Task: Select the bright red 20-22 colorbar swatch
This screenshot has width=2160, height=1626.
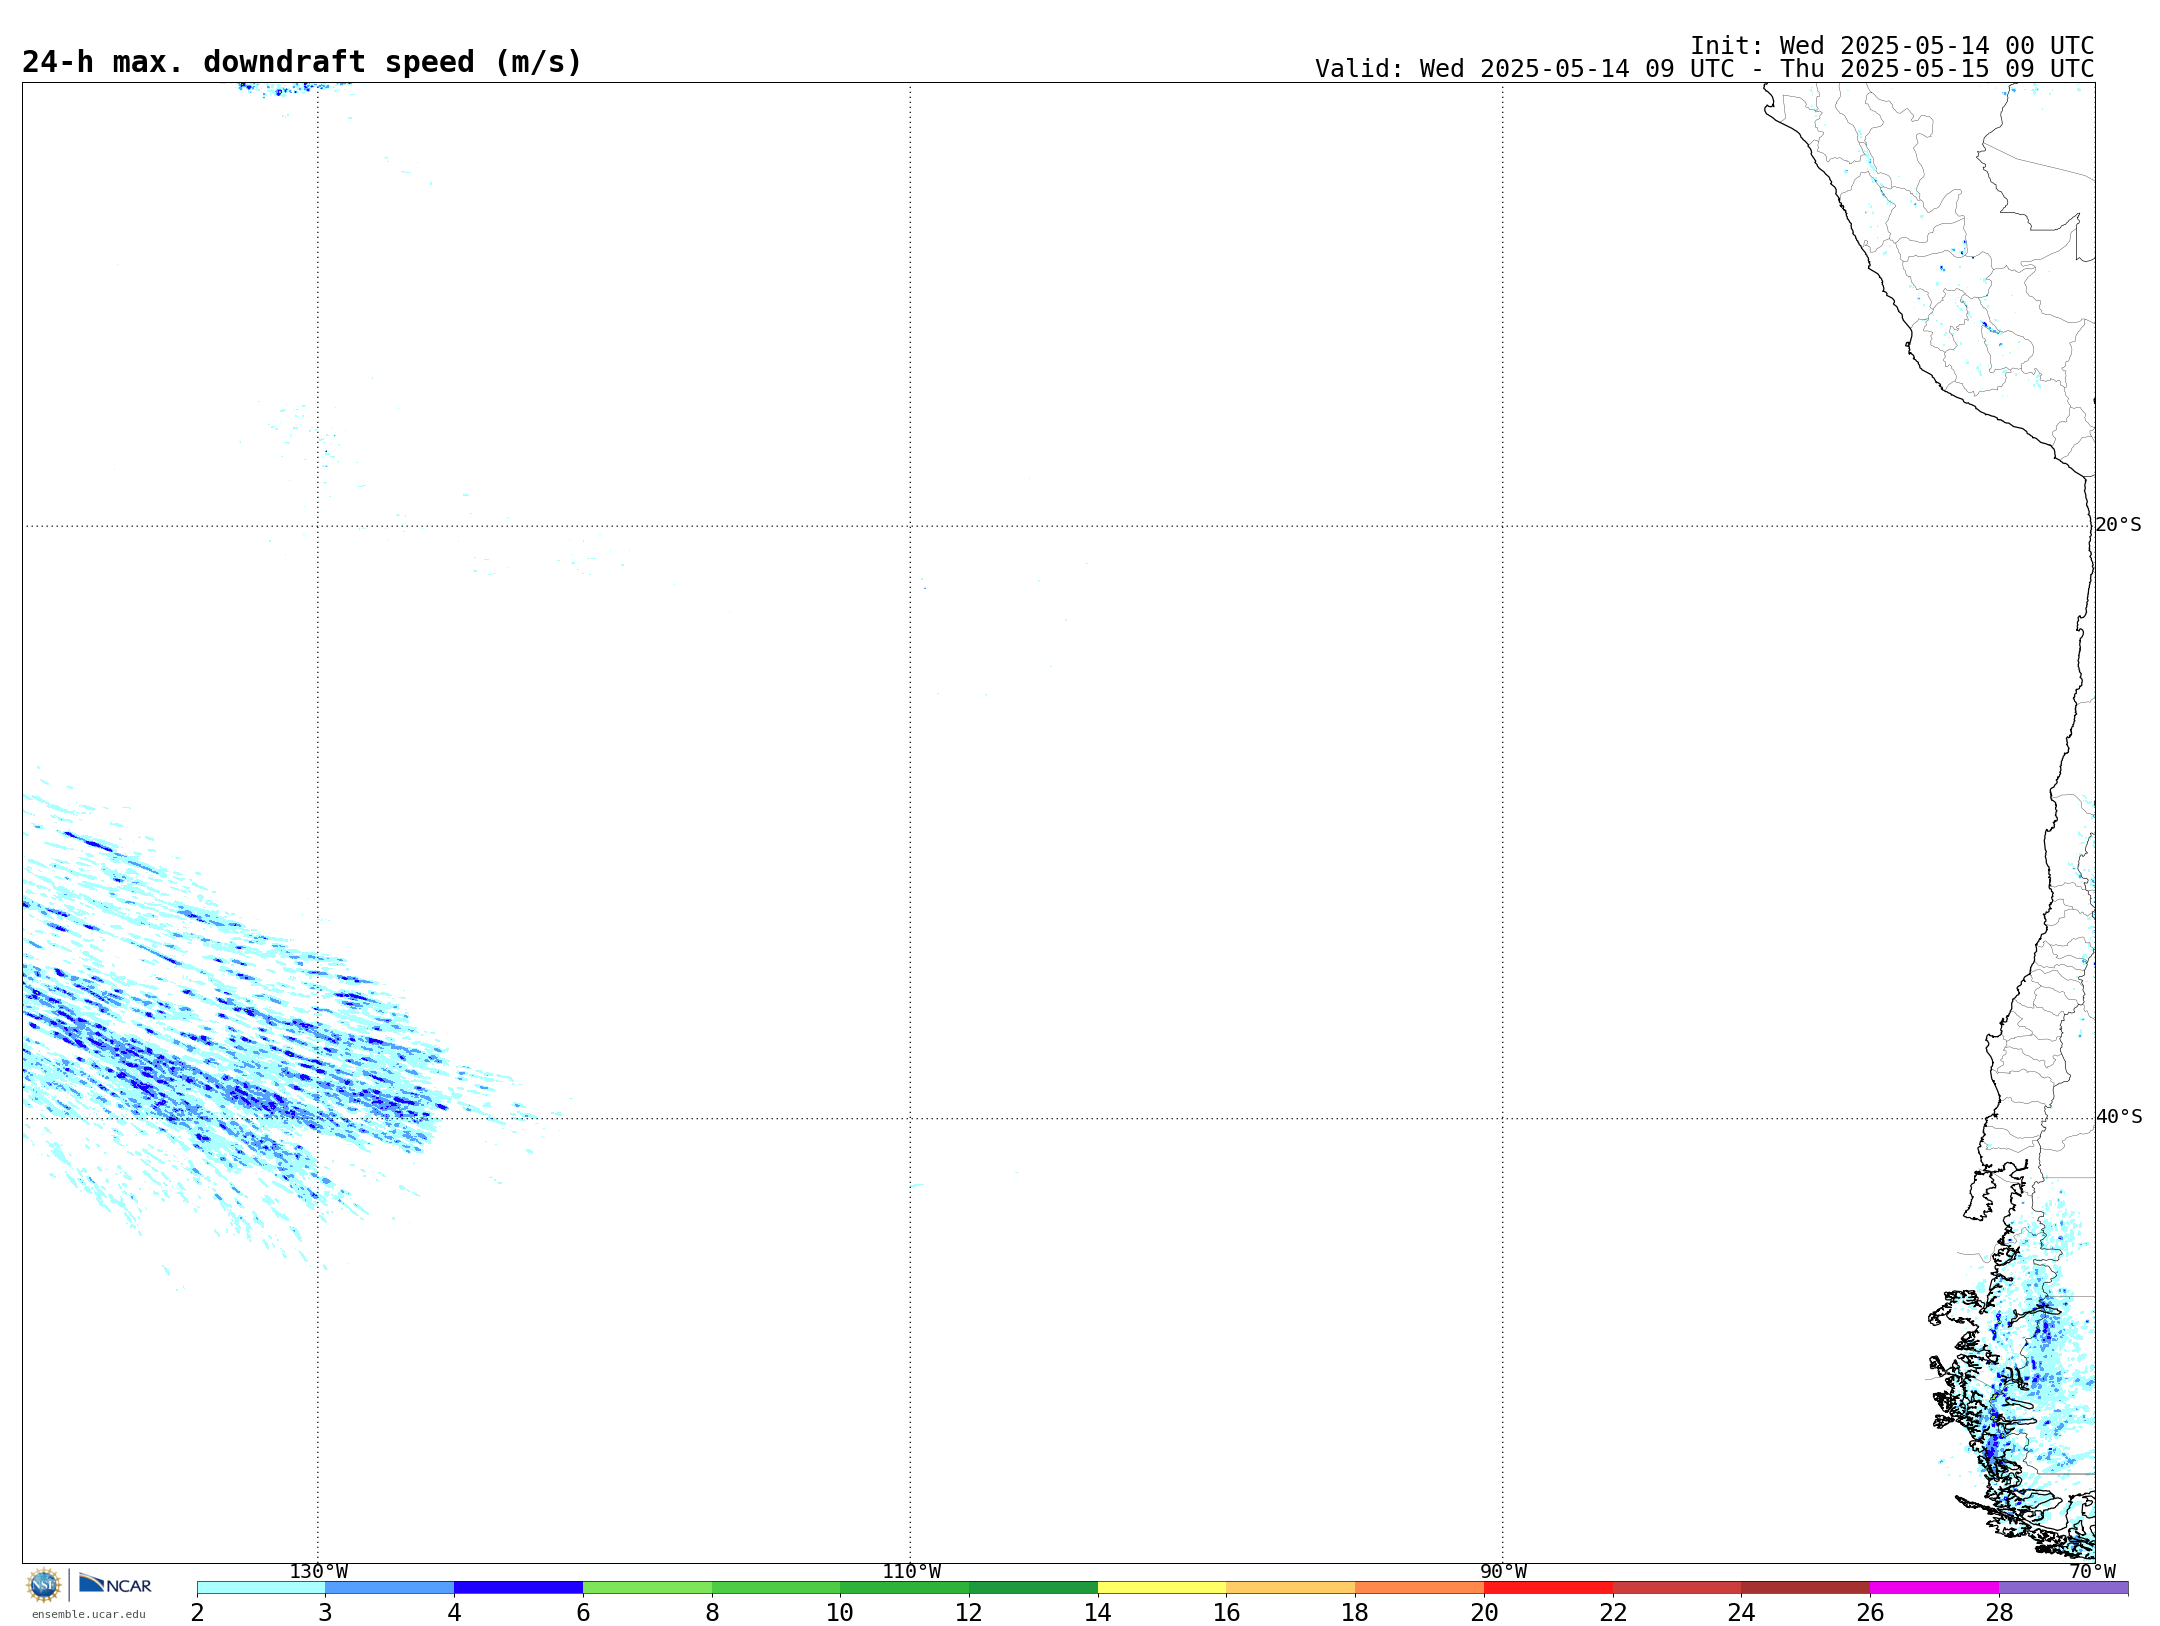Action: tap(1549, 1588)
